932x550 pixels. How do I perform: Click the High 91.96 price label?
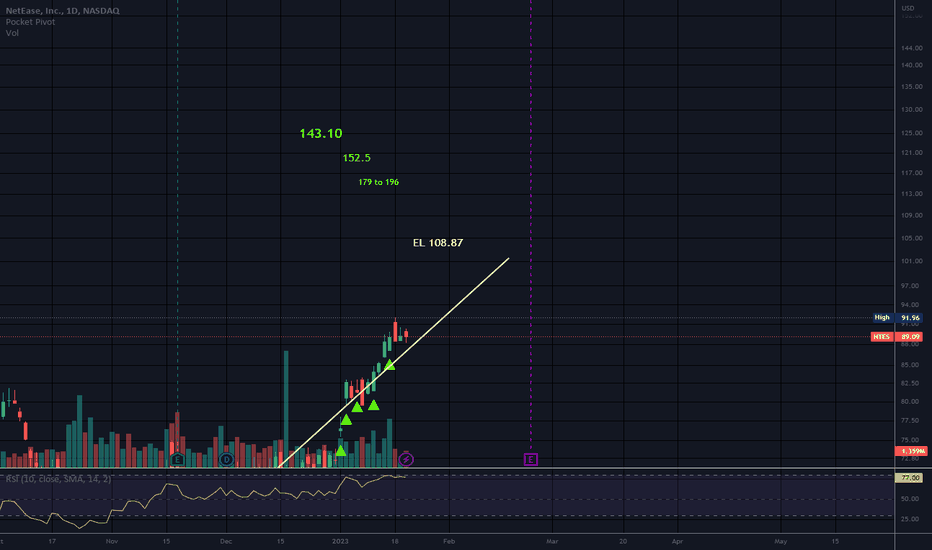pos(897,318)
